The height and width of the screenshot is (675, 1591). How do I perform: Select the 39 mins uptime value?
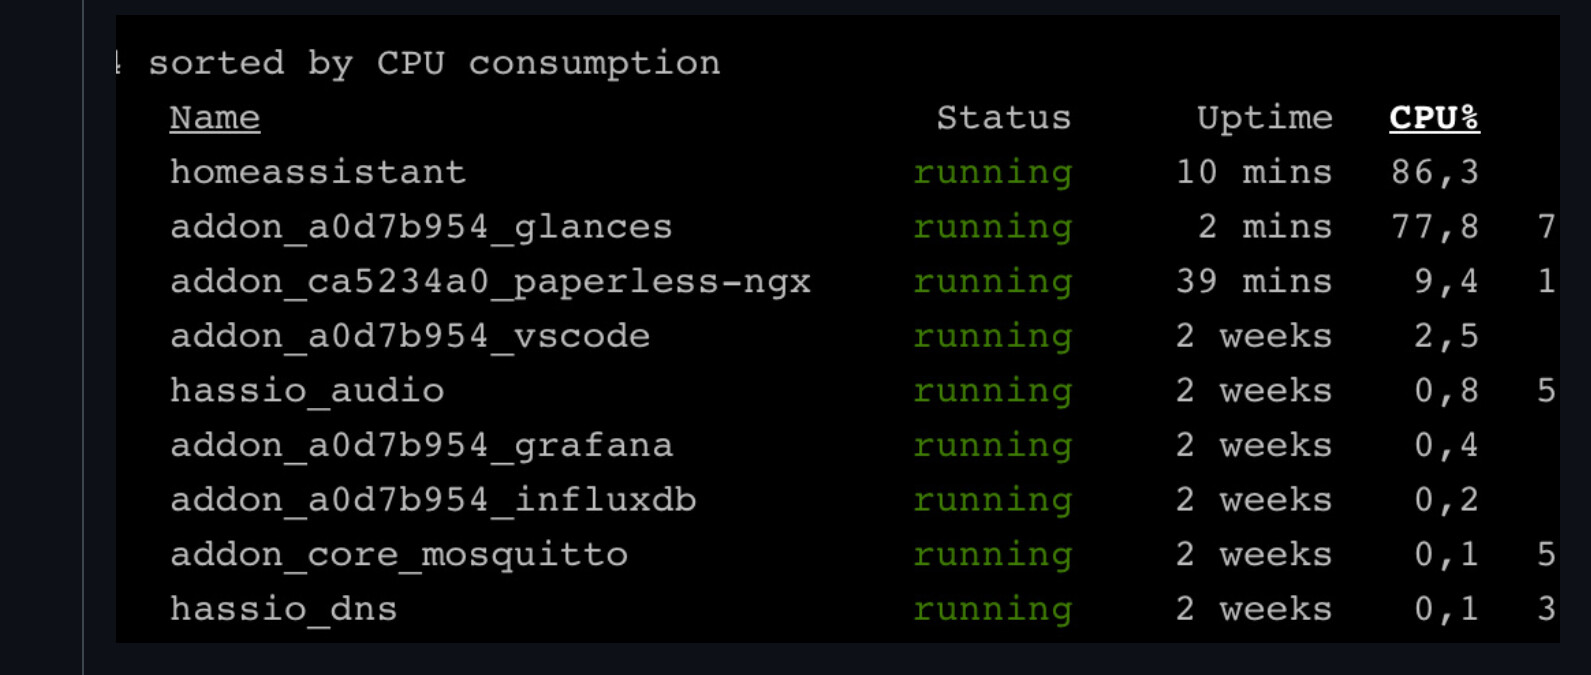pos(1254,281)
